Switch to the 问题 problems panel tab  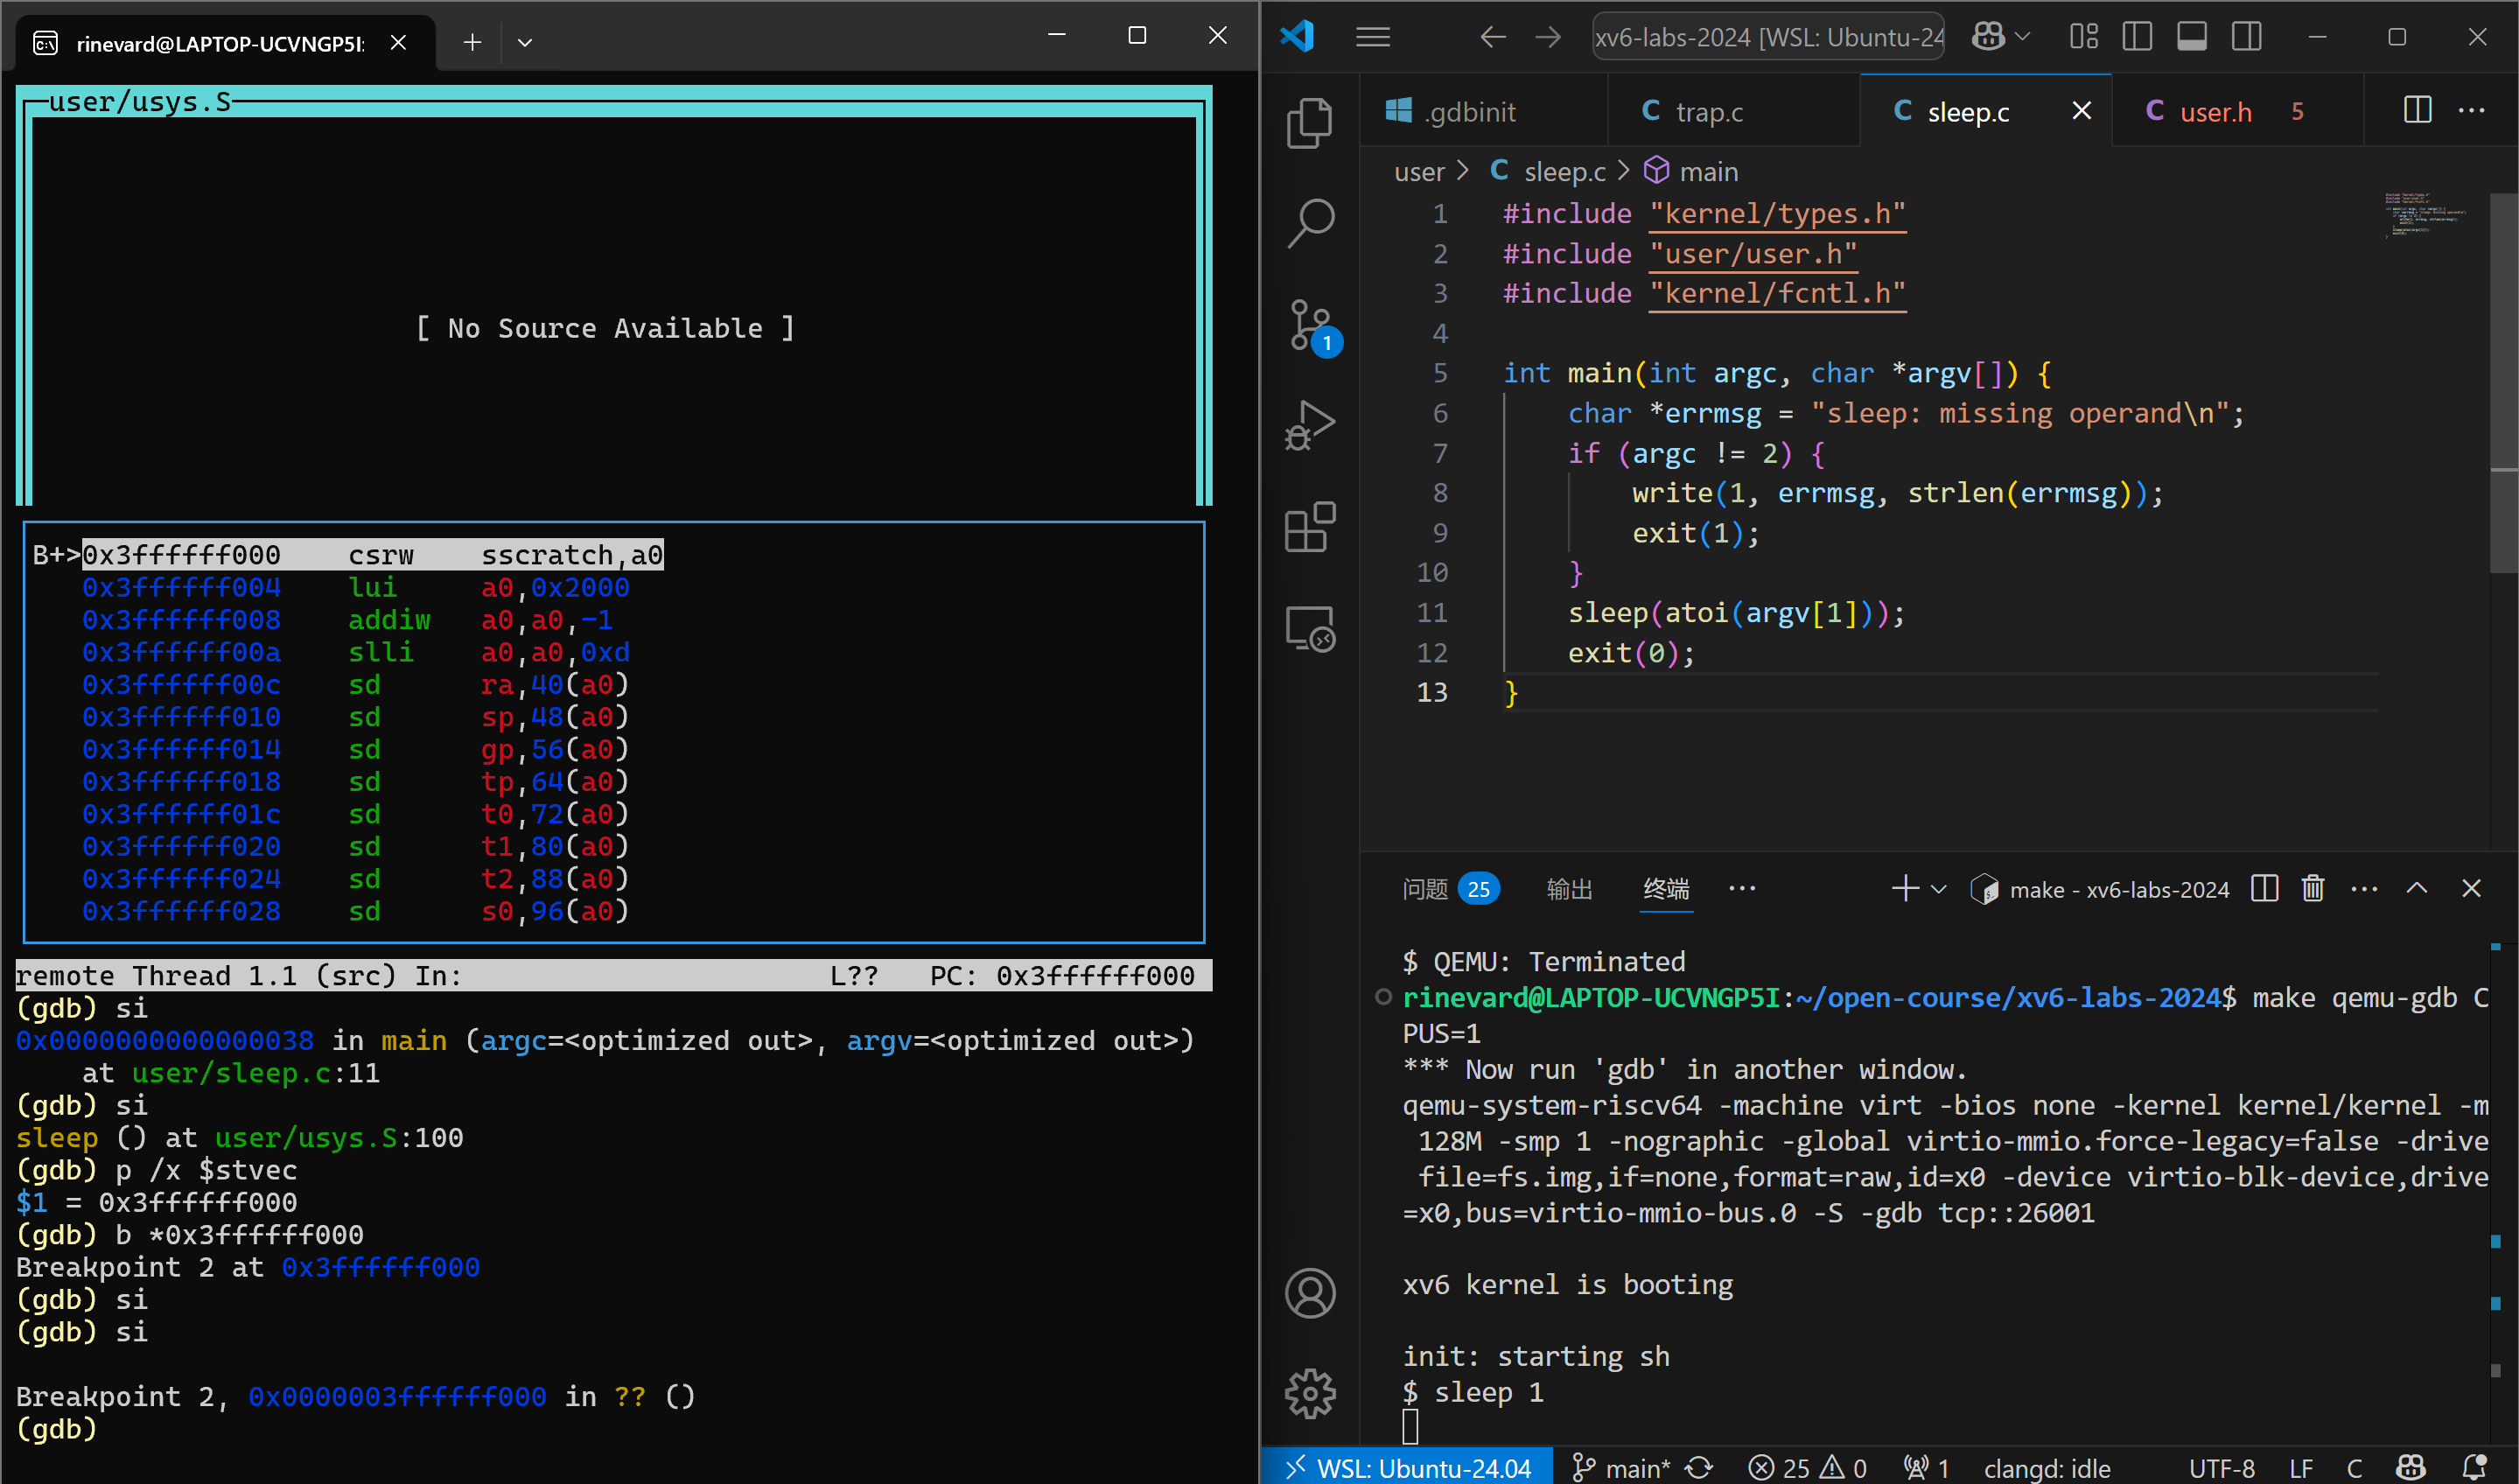[x=1425, y=889]
